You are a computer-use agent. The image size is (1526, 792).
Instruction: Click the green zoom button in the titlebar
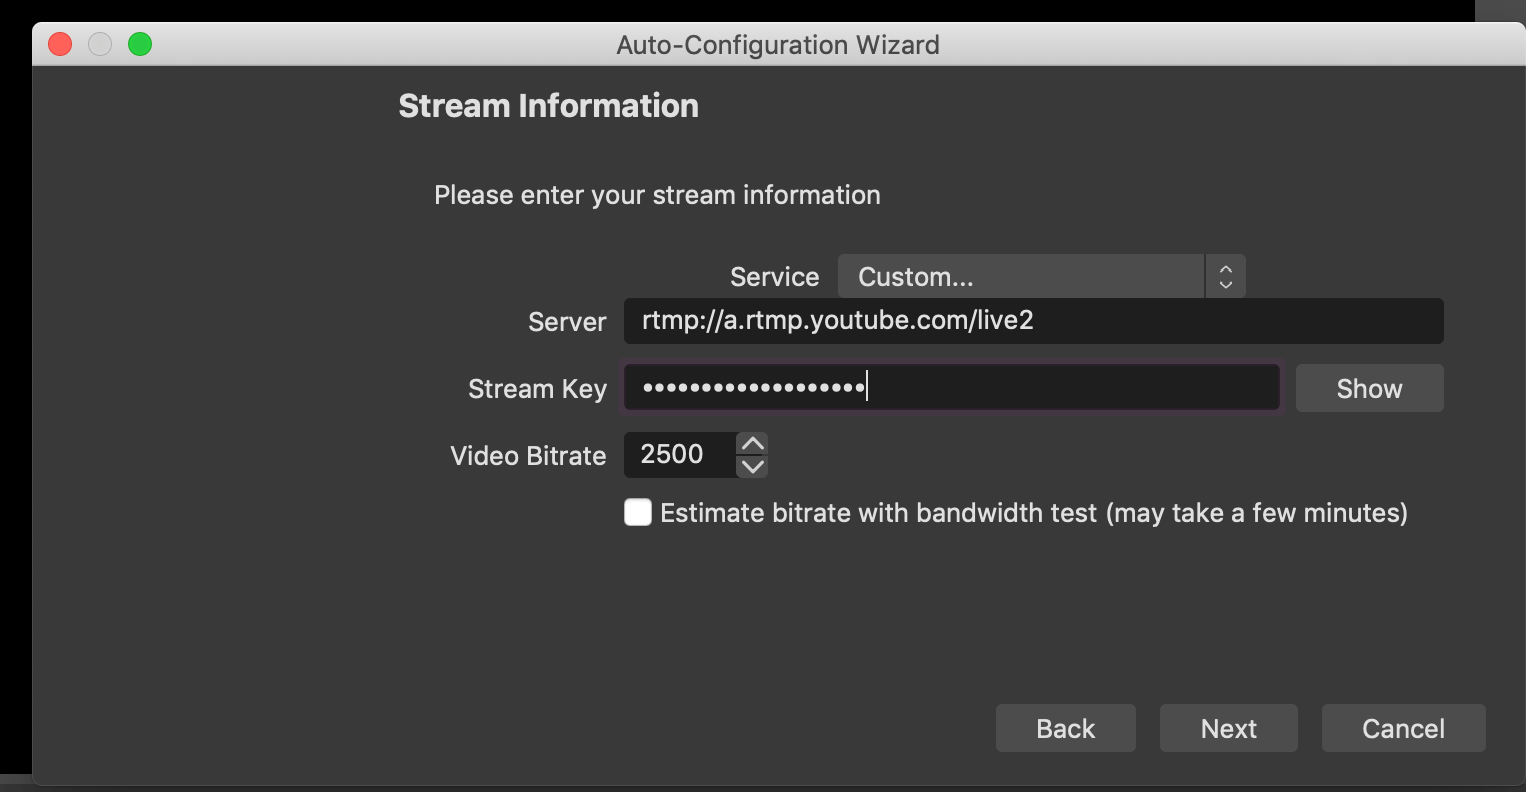click(141, 44)
